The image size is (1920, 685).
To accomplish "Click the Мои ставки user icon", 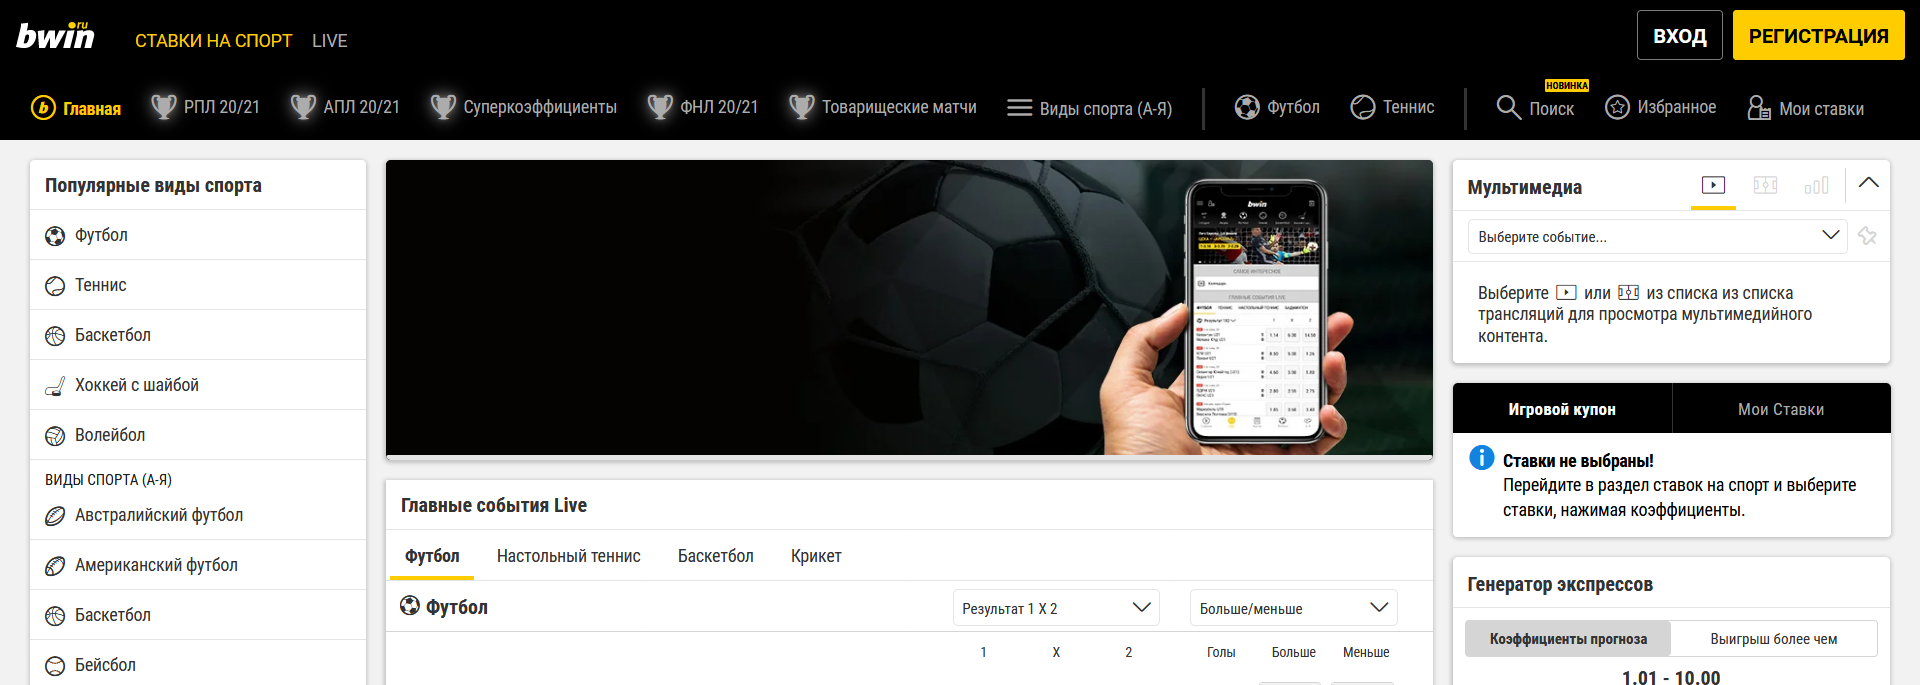I will pyautogui.click(x=1759, y=107).
